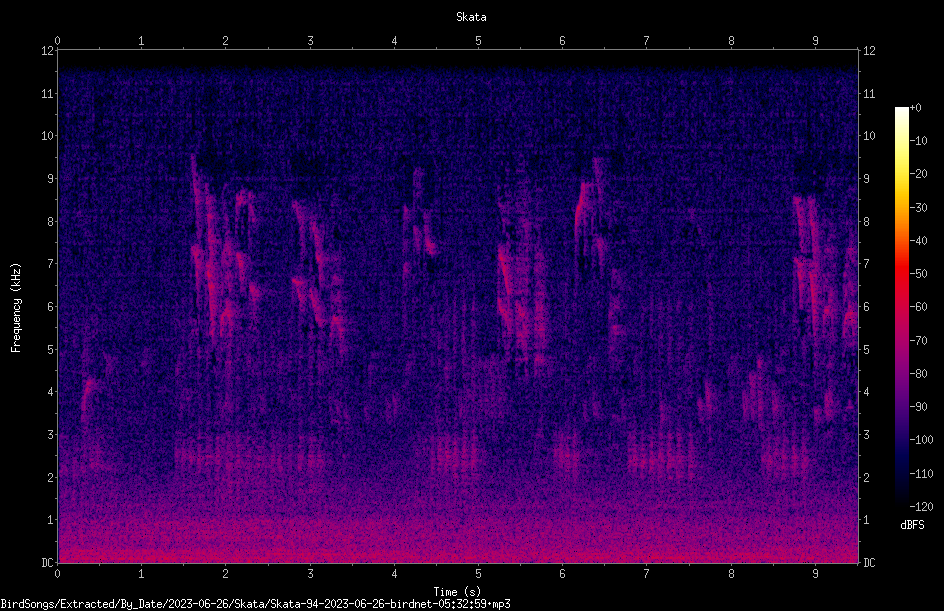The width and height of the screenshot is (944, 611).
Task: Click the "-90" colorbar label
Action: pos(918,407)
